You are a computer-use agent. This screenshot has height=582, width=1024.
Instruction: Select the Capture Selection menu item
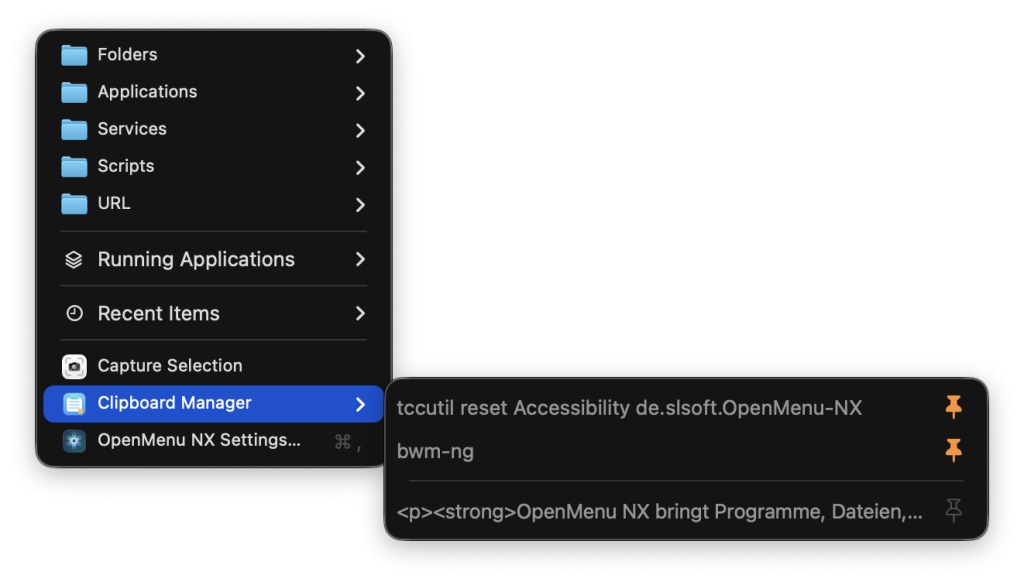tap(214, 366)
